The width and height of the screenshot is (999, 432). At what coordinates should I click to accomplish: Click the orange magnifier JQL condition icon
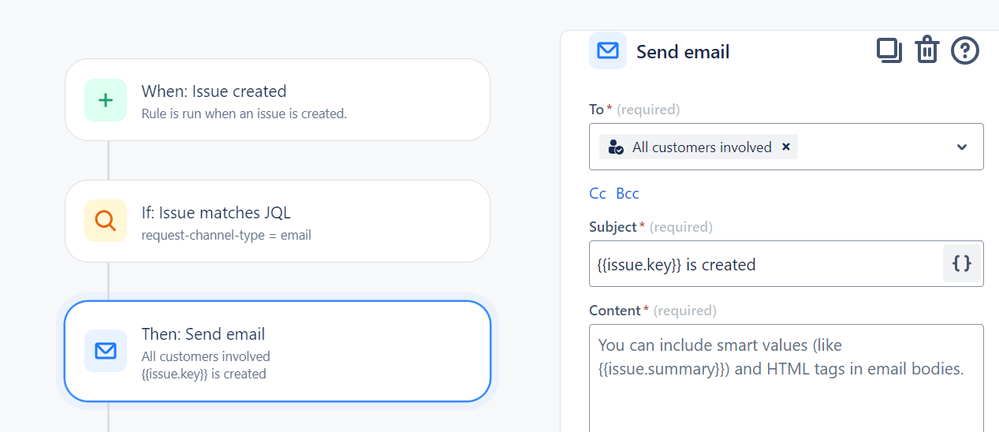[106, 221]
